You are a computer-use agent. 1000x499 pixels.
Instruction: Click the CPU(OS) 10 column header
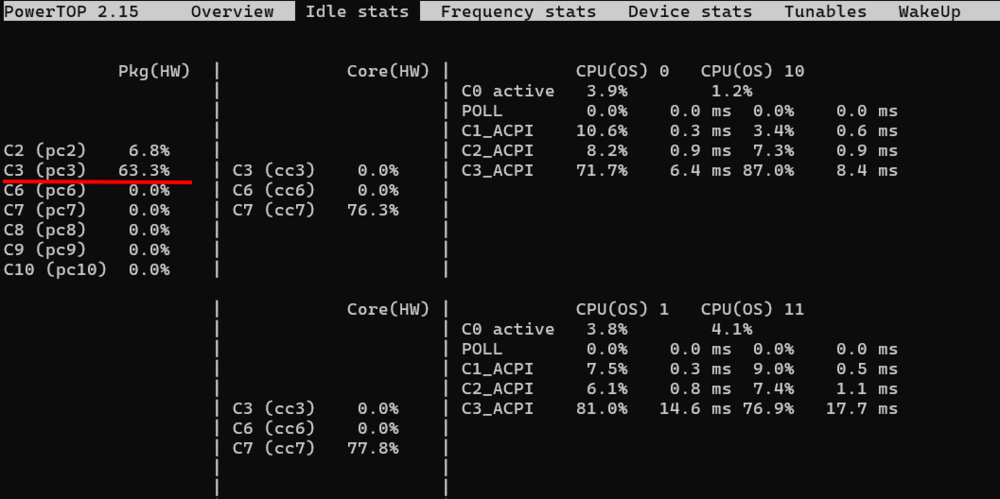[753, 71]
